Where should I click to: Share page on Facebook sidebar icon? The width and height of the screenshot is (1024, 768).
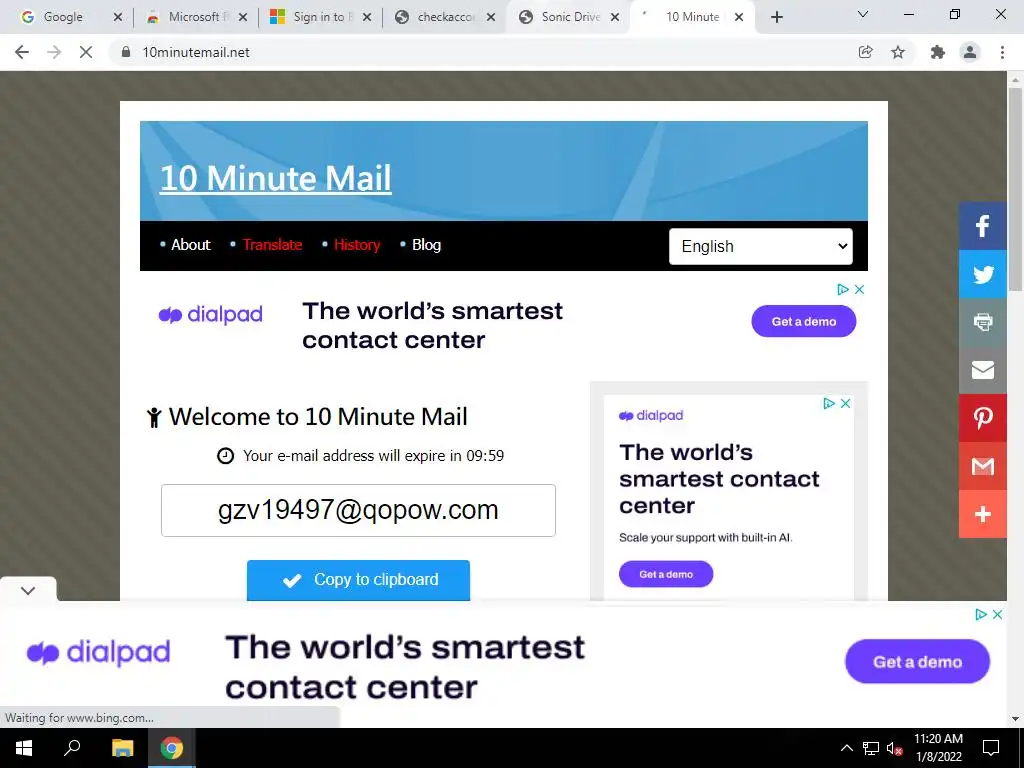(x=983, y=226)
